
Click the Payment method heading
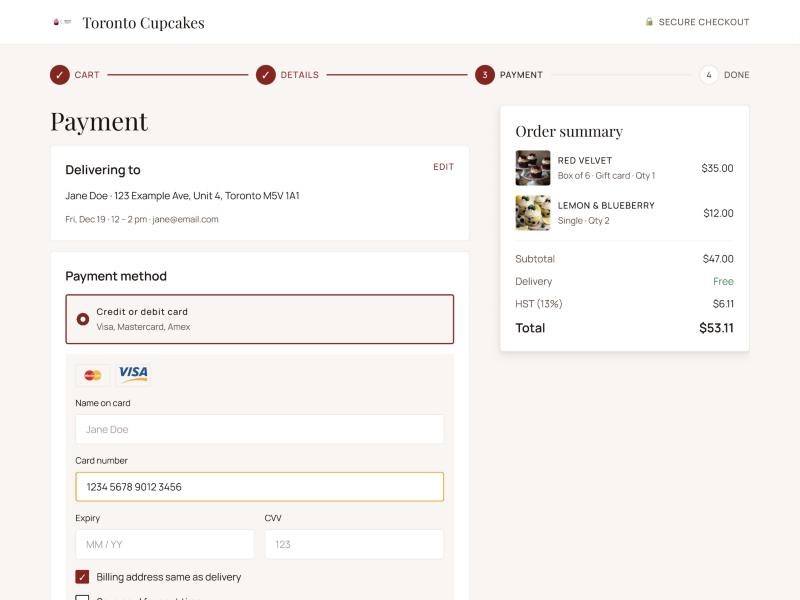point(116,276)
